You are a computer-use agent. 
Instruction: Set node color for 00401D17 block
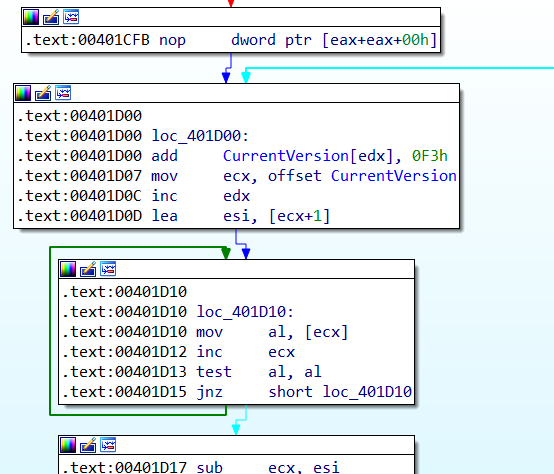(x=68, y=445)
